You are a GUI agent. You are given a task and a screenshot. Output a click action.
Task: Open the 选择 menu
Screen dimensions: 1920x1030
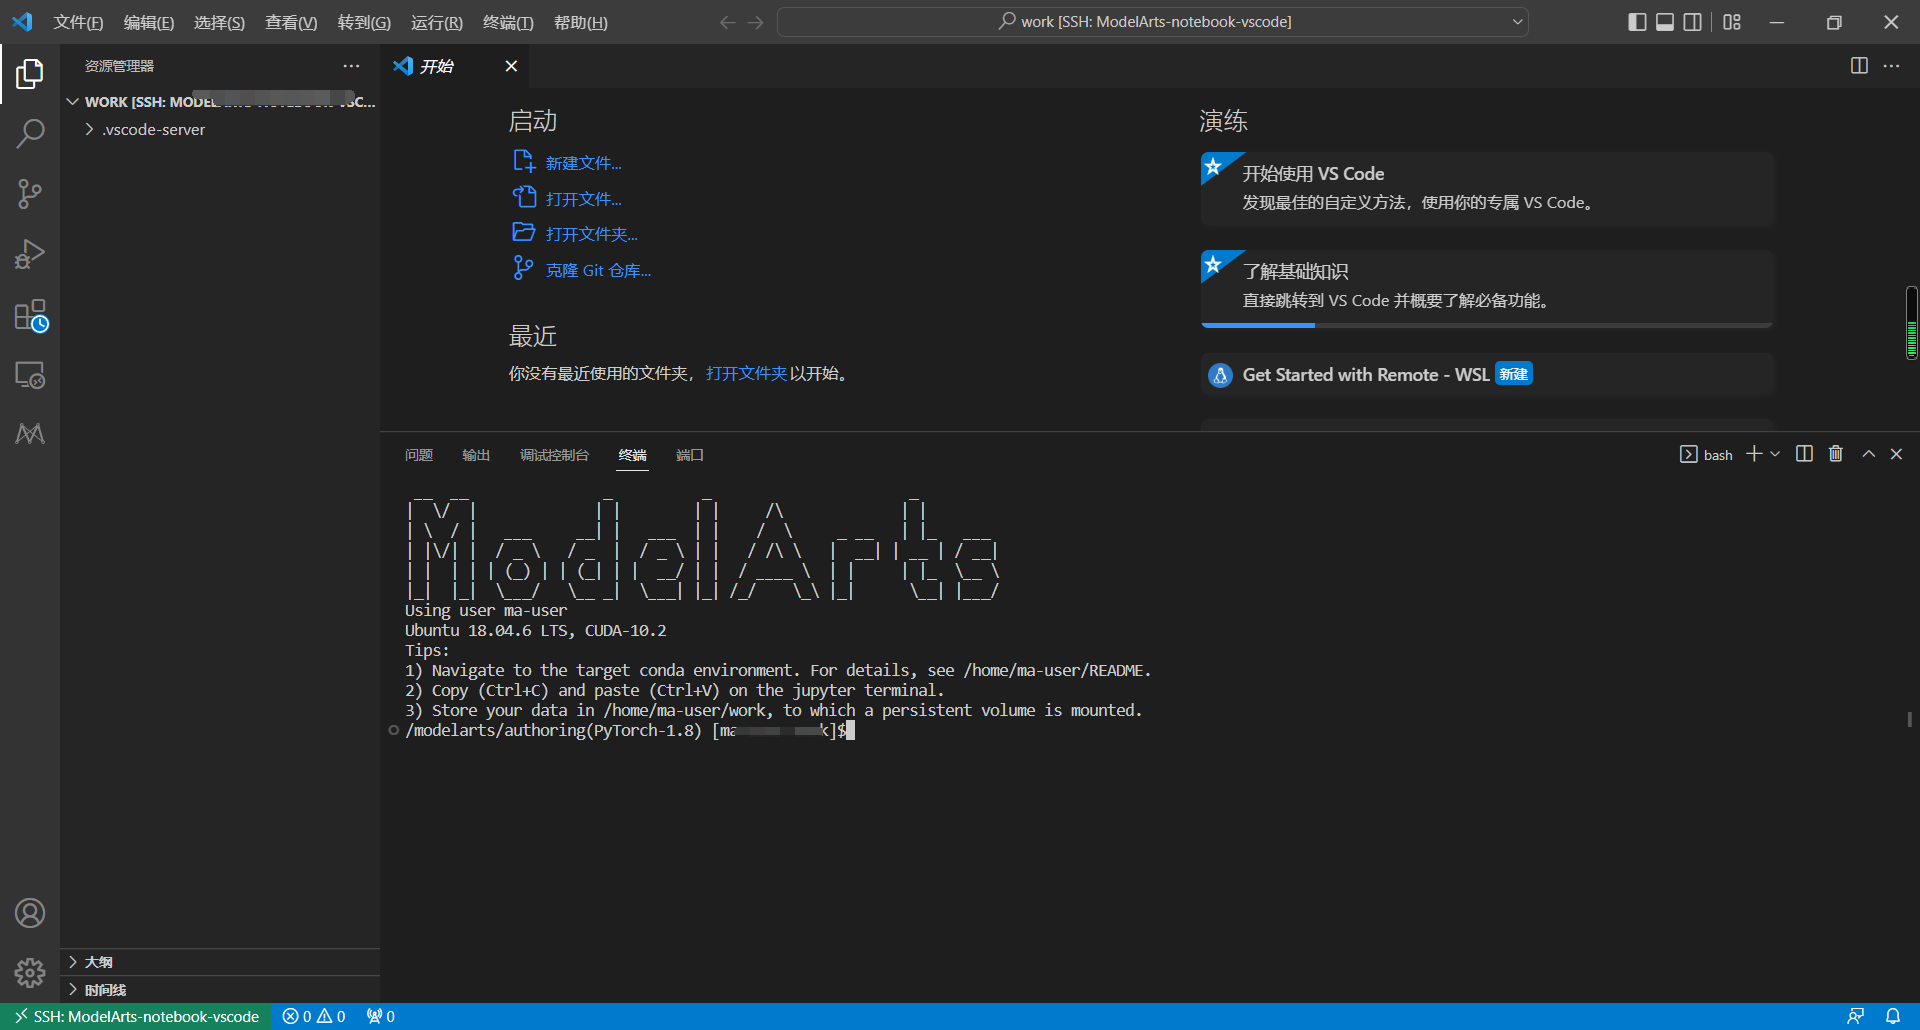(x=219, y=22)
